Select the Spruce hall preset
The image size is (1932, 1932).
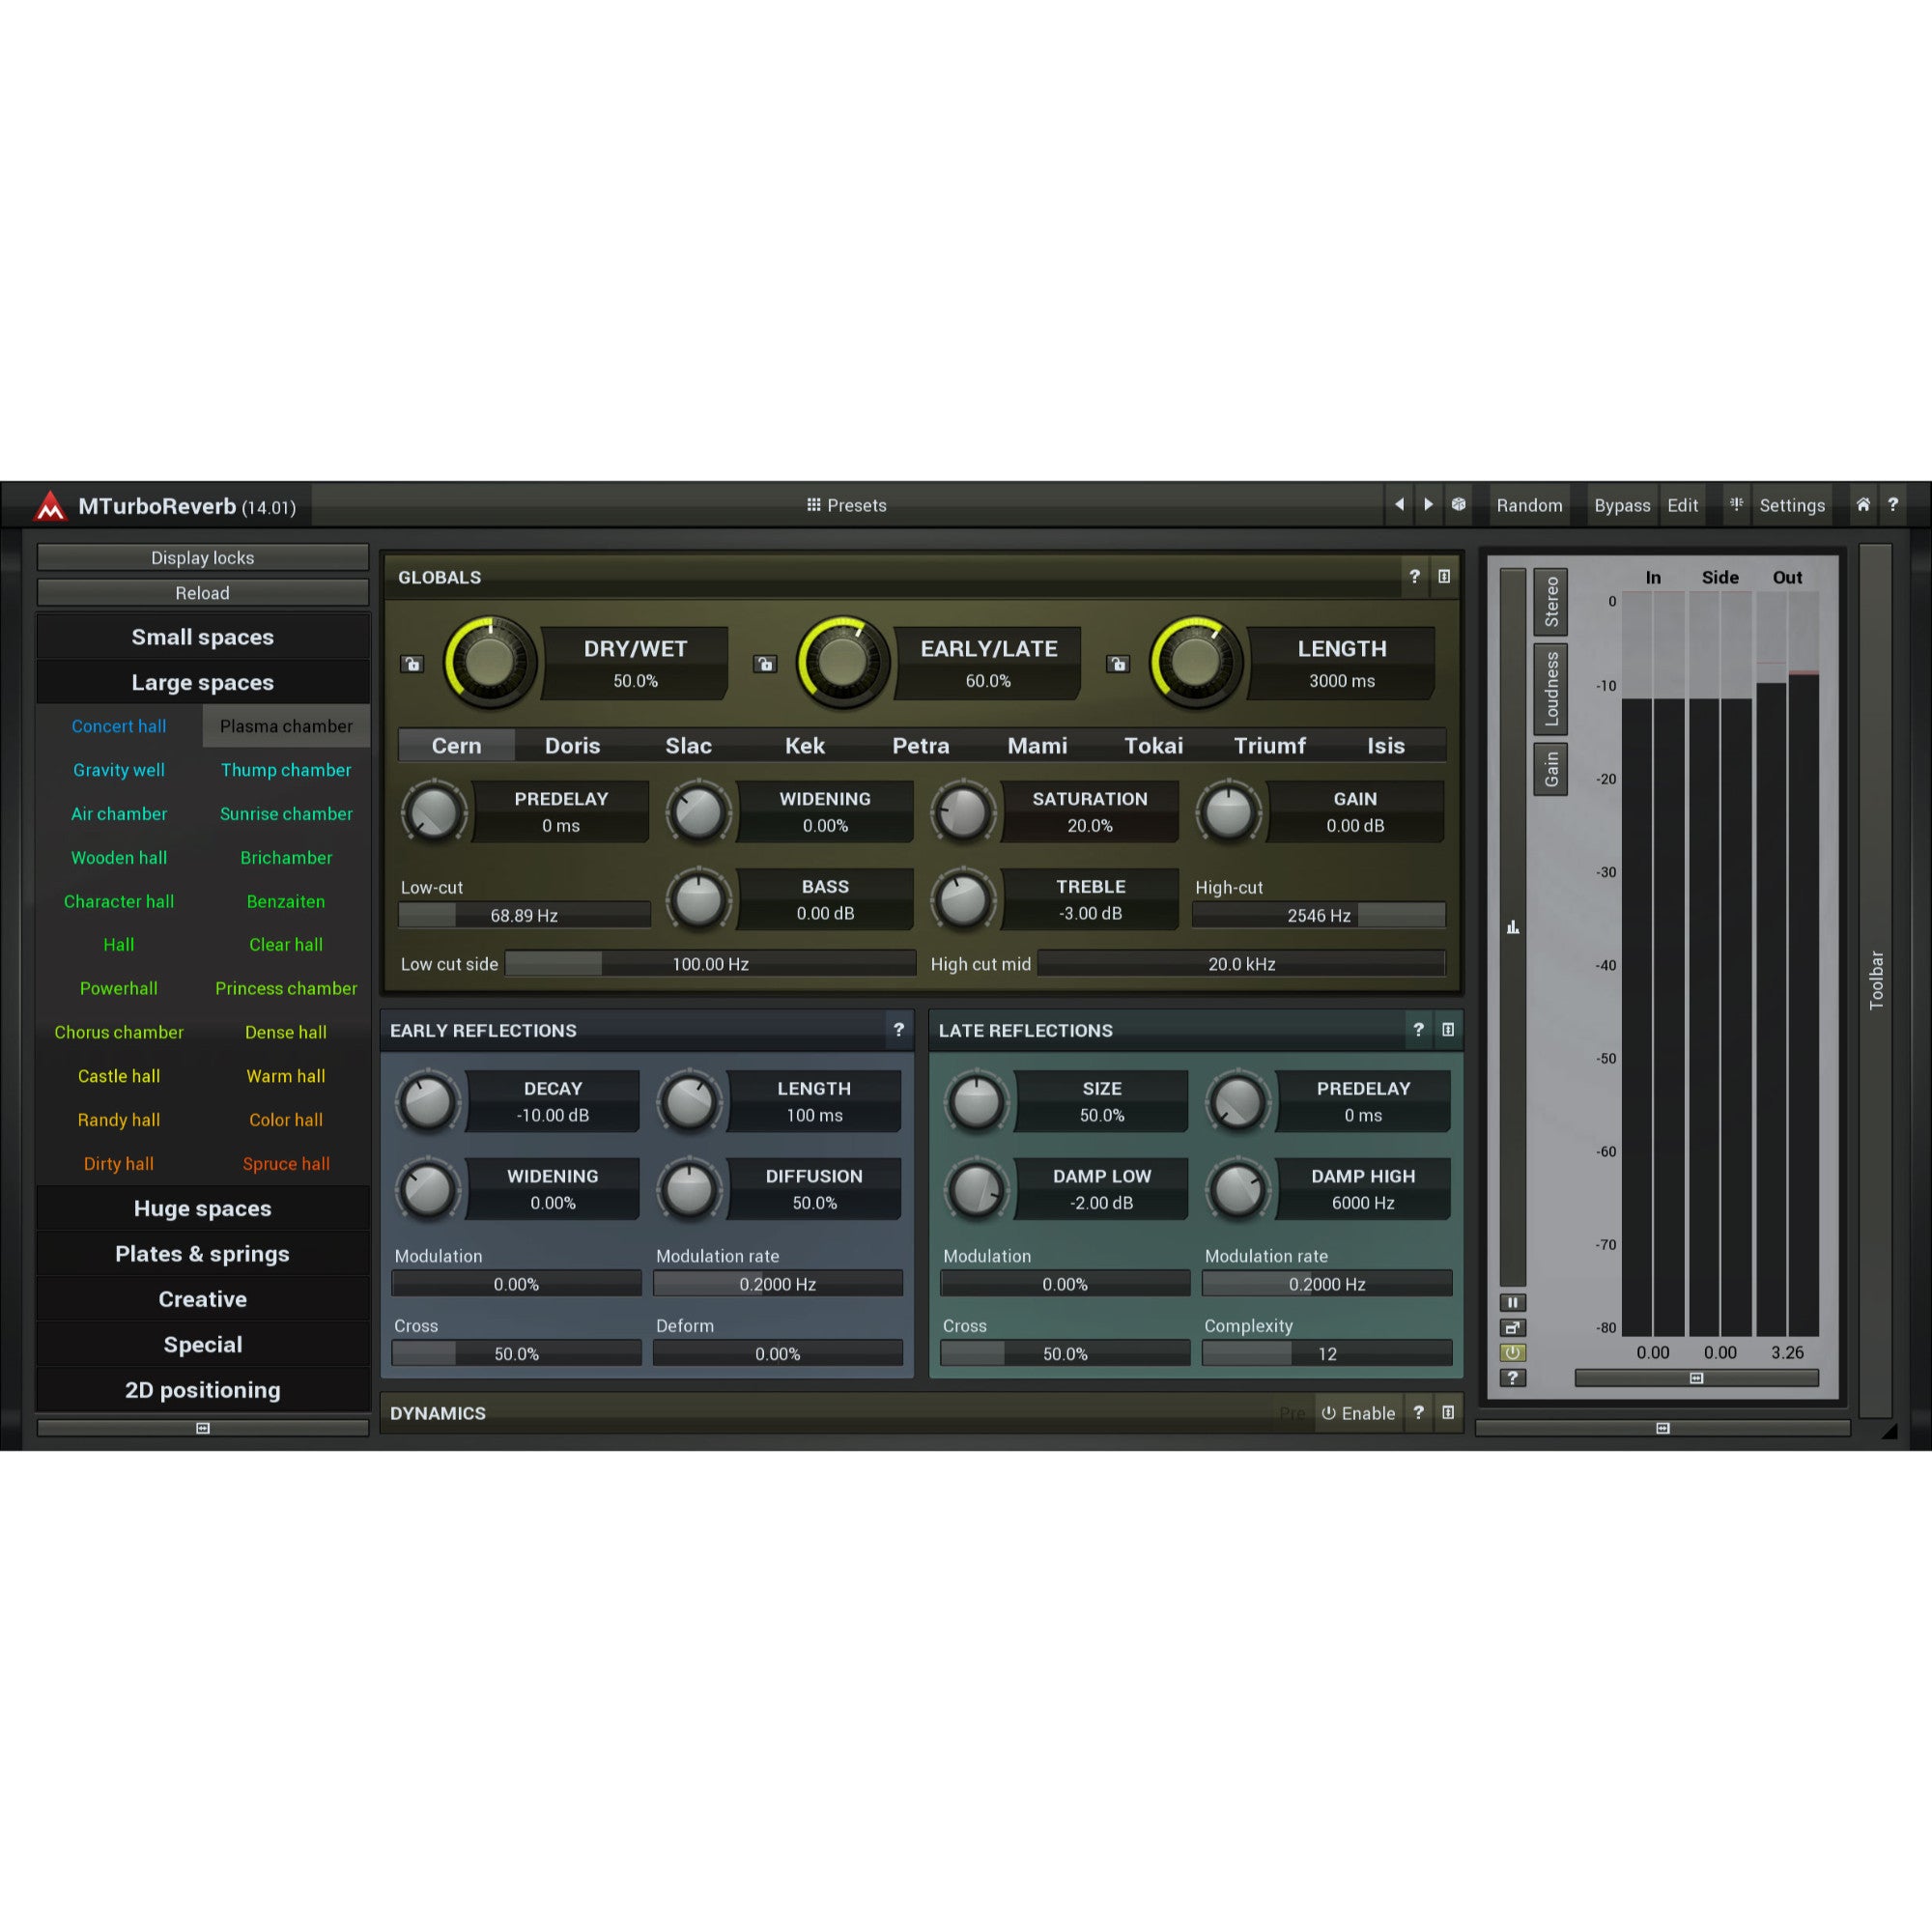[x=286, y=1164]
